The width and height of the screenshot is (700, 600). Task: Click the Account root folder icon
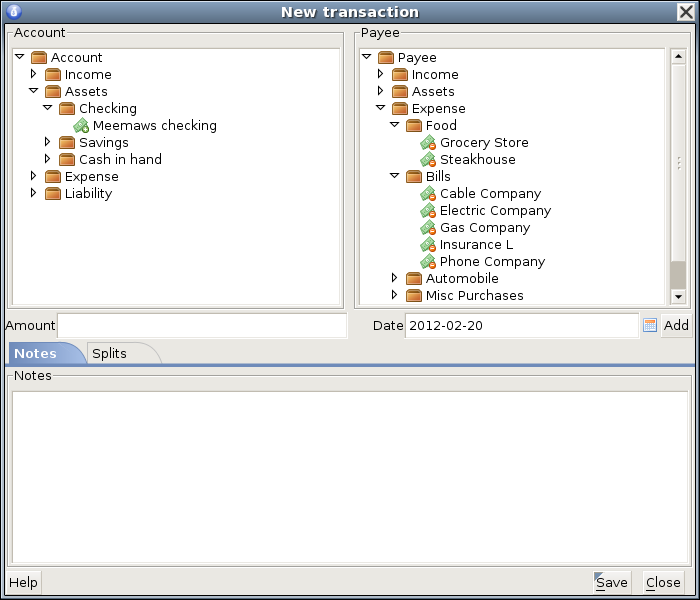(x=39, y=58)
